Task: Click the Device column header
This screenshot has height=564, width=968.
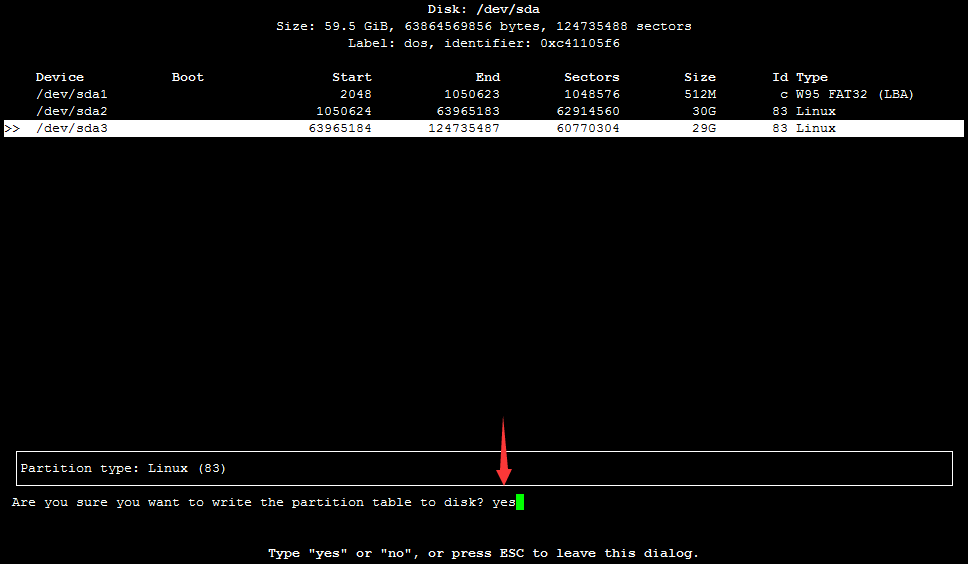Action: point(60,77)
